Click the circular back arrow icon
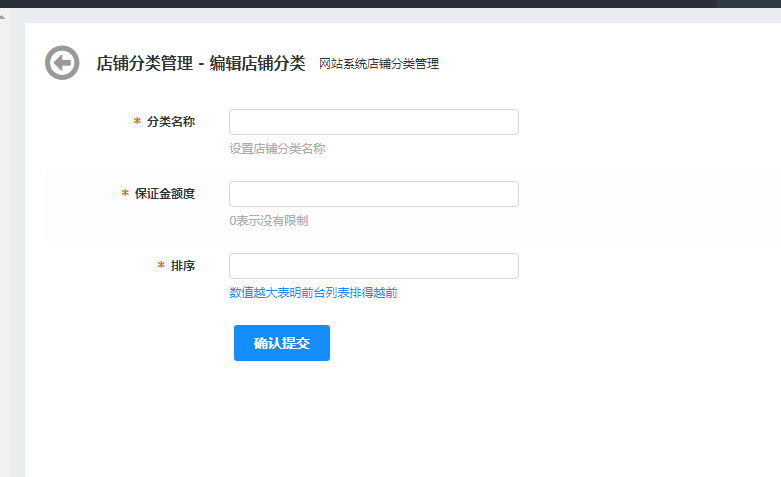781x477 pixels. [62, 63]
